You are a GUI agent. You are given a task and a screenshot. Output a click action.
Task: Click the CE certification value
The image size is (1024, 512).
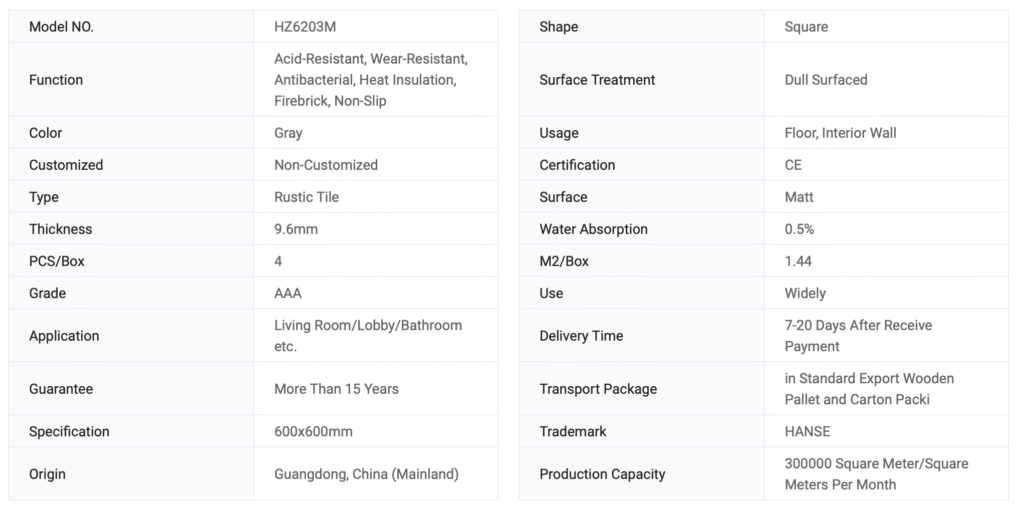click(793, 165)
